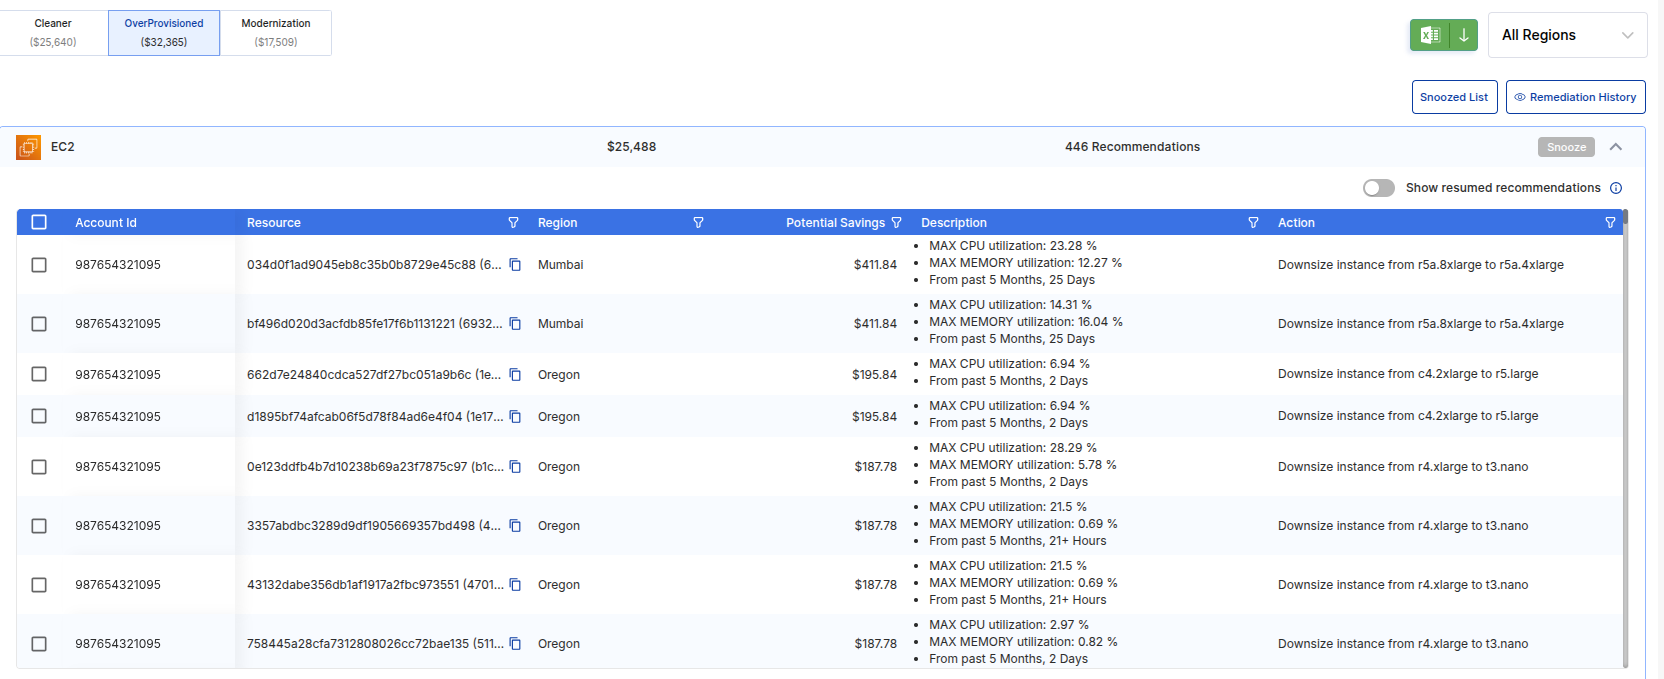1664x679 pixels.
Task: Click info icon beside resumed recommendations
Action: pyautogui.click(x=1616, y=188)
